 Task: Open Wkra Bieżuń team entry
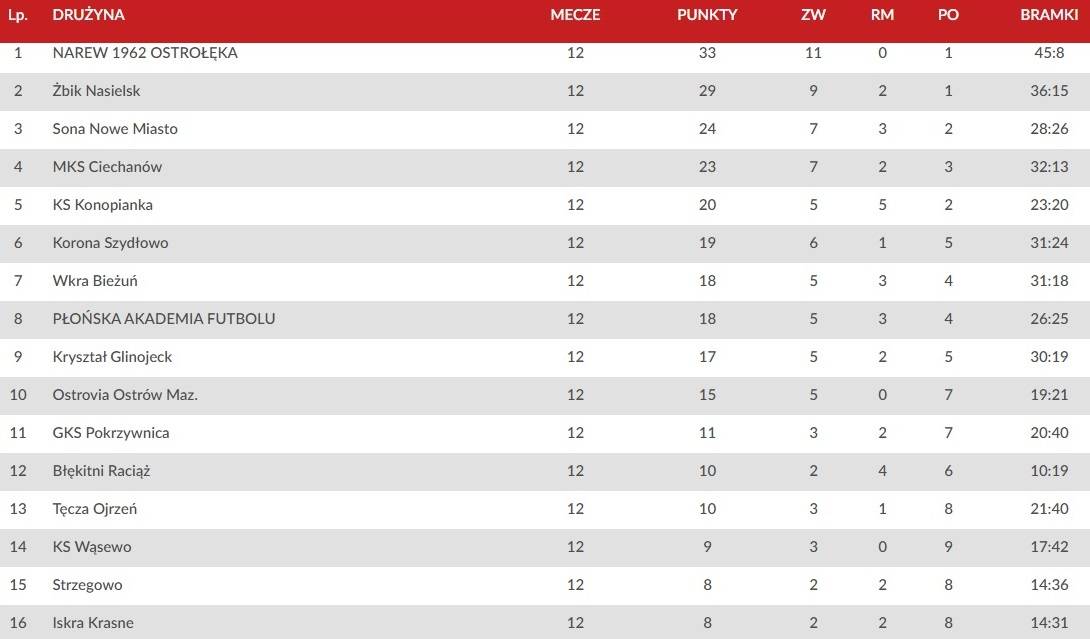(95, 281)
